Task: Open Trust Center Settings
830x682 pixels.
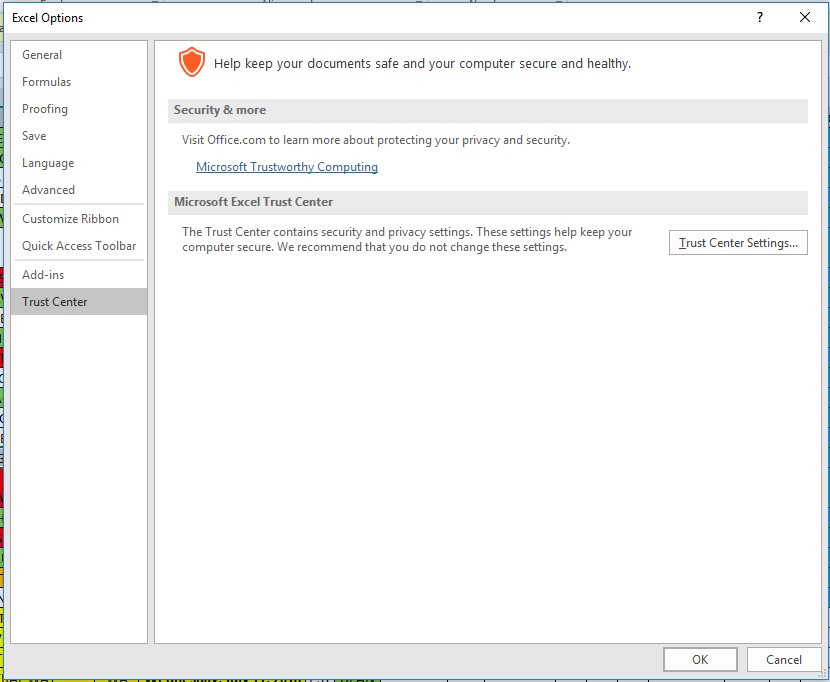Action: 738,243
